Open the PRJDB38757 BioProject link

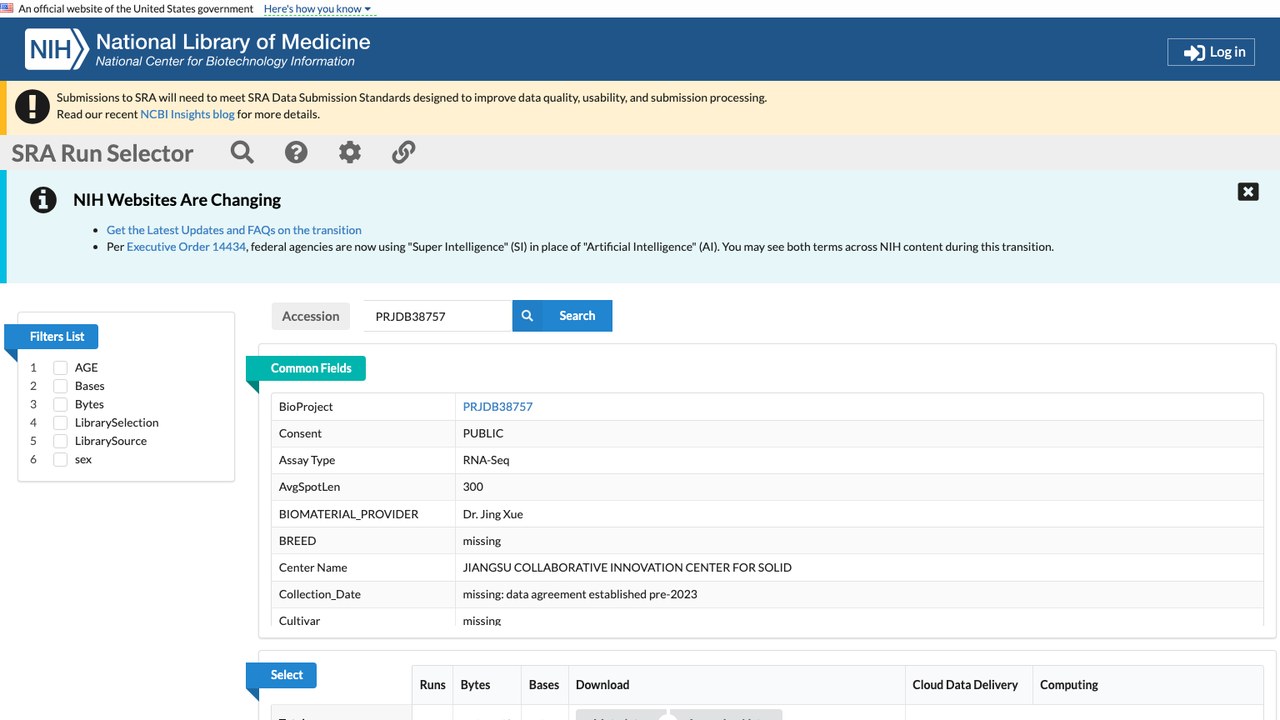click(x=498, y=407)
